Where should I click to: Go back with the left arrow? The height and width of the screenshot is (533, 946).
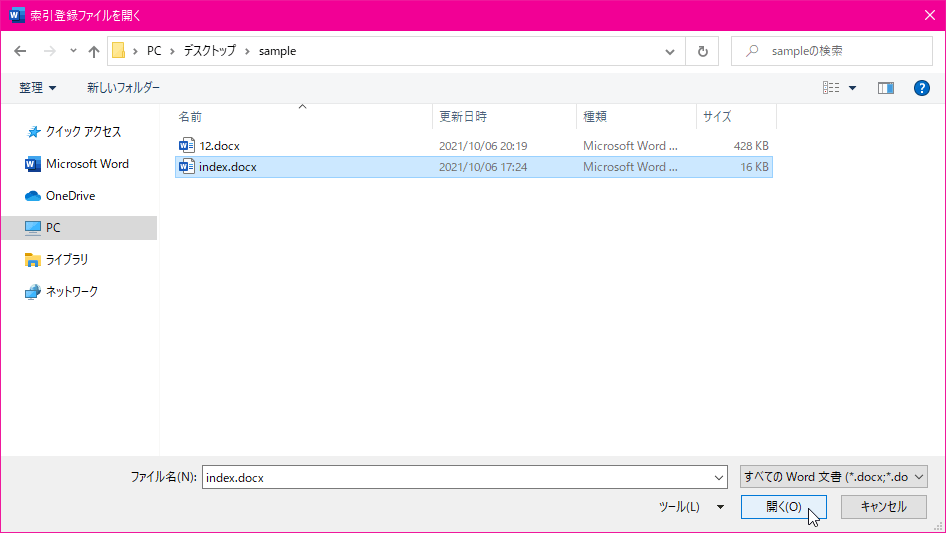point(20,51)
